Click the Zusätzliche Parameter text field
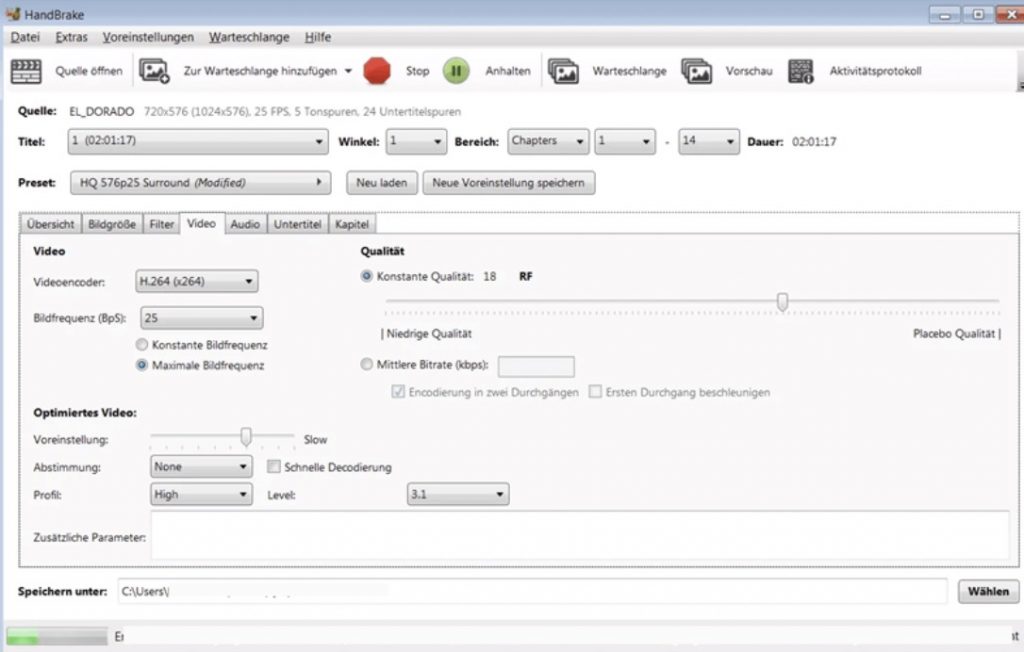Viewport: 1024px width, 652px height. tap(578, 535)
